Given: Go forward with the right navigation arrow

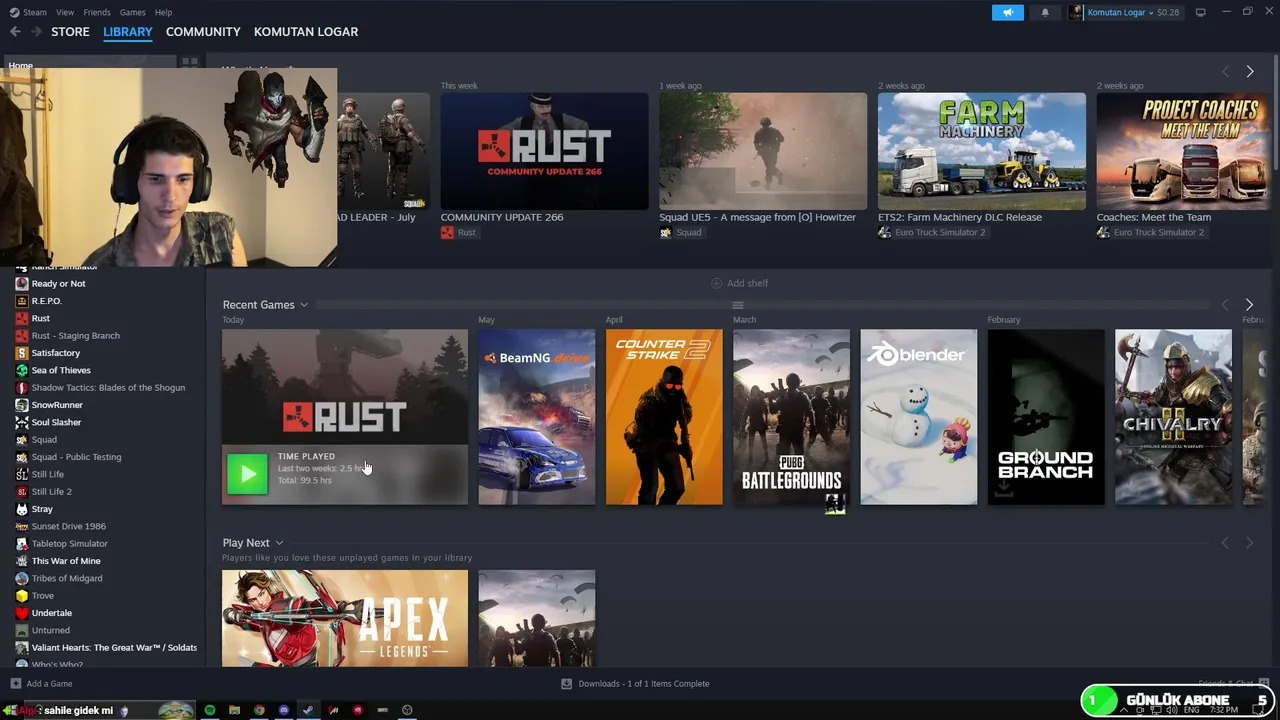Looking at the screenshot, I should coord(36,32).
